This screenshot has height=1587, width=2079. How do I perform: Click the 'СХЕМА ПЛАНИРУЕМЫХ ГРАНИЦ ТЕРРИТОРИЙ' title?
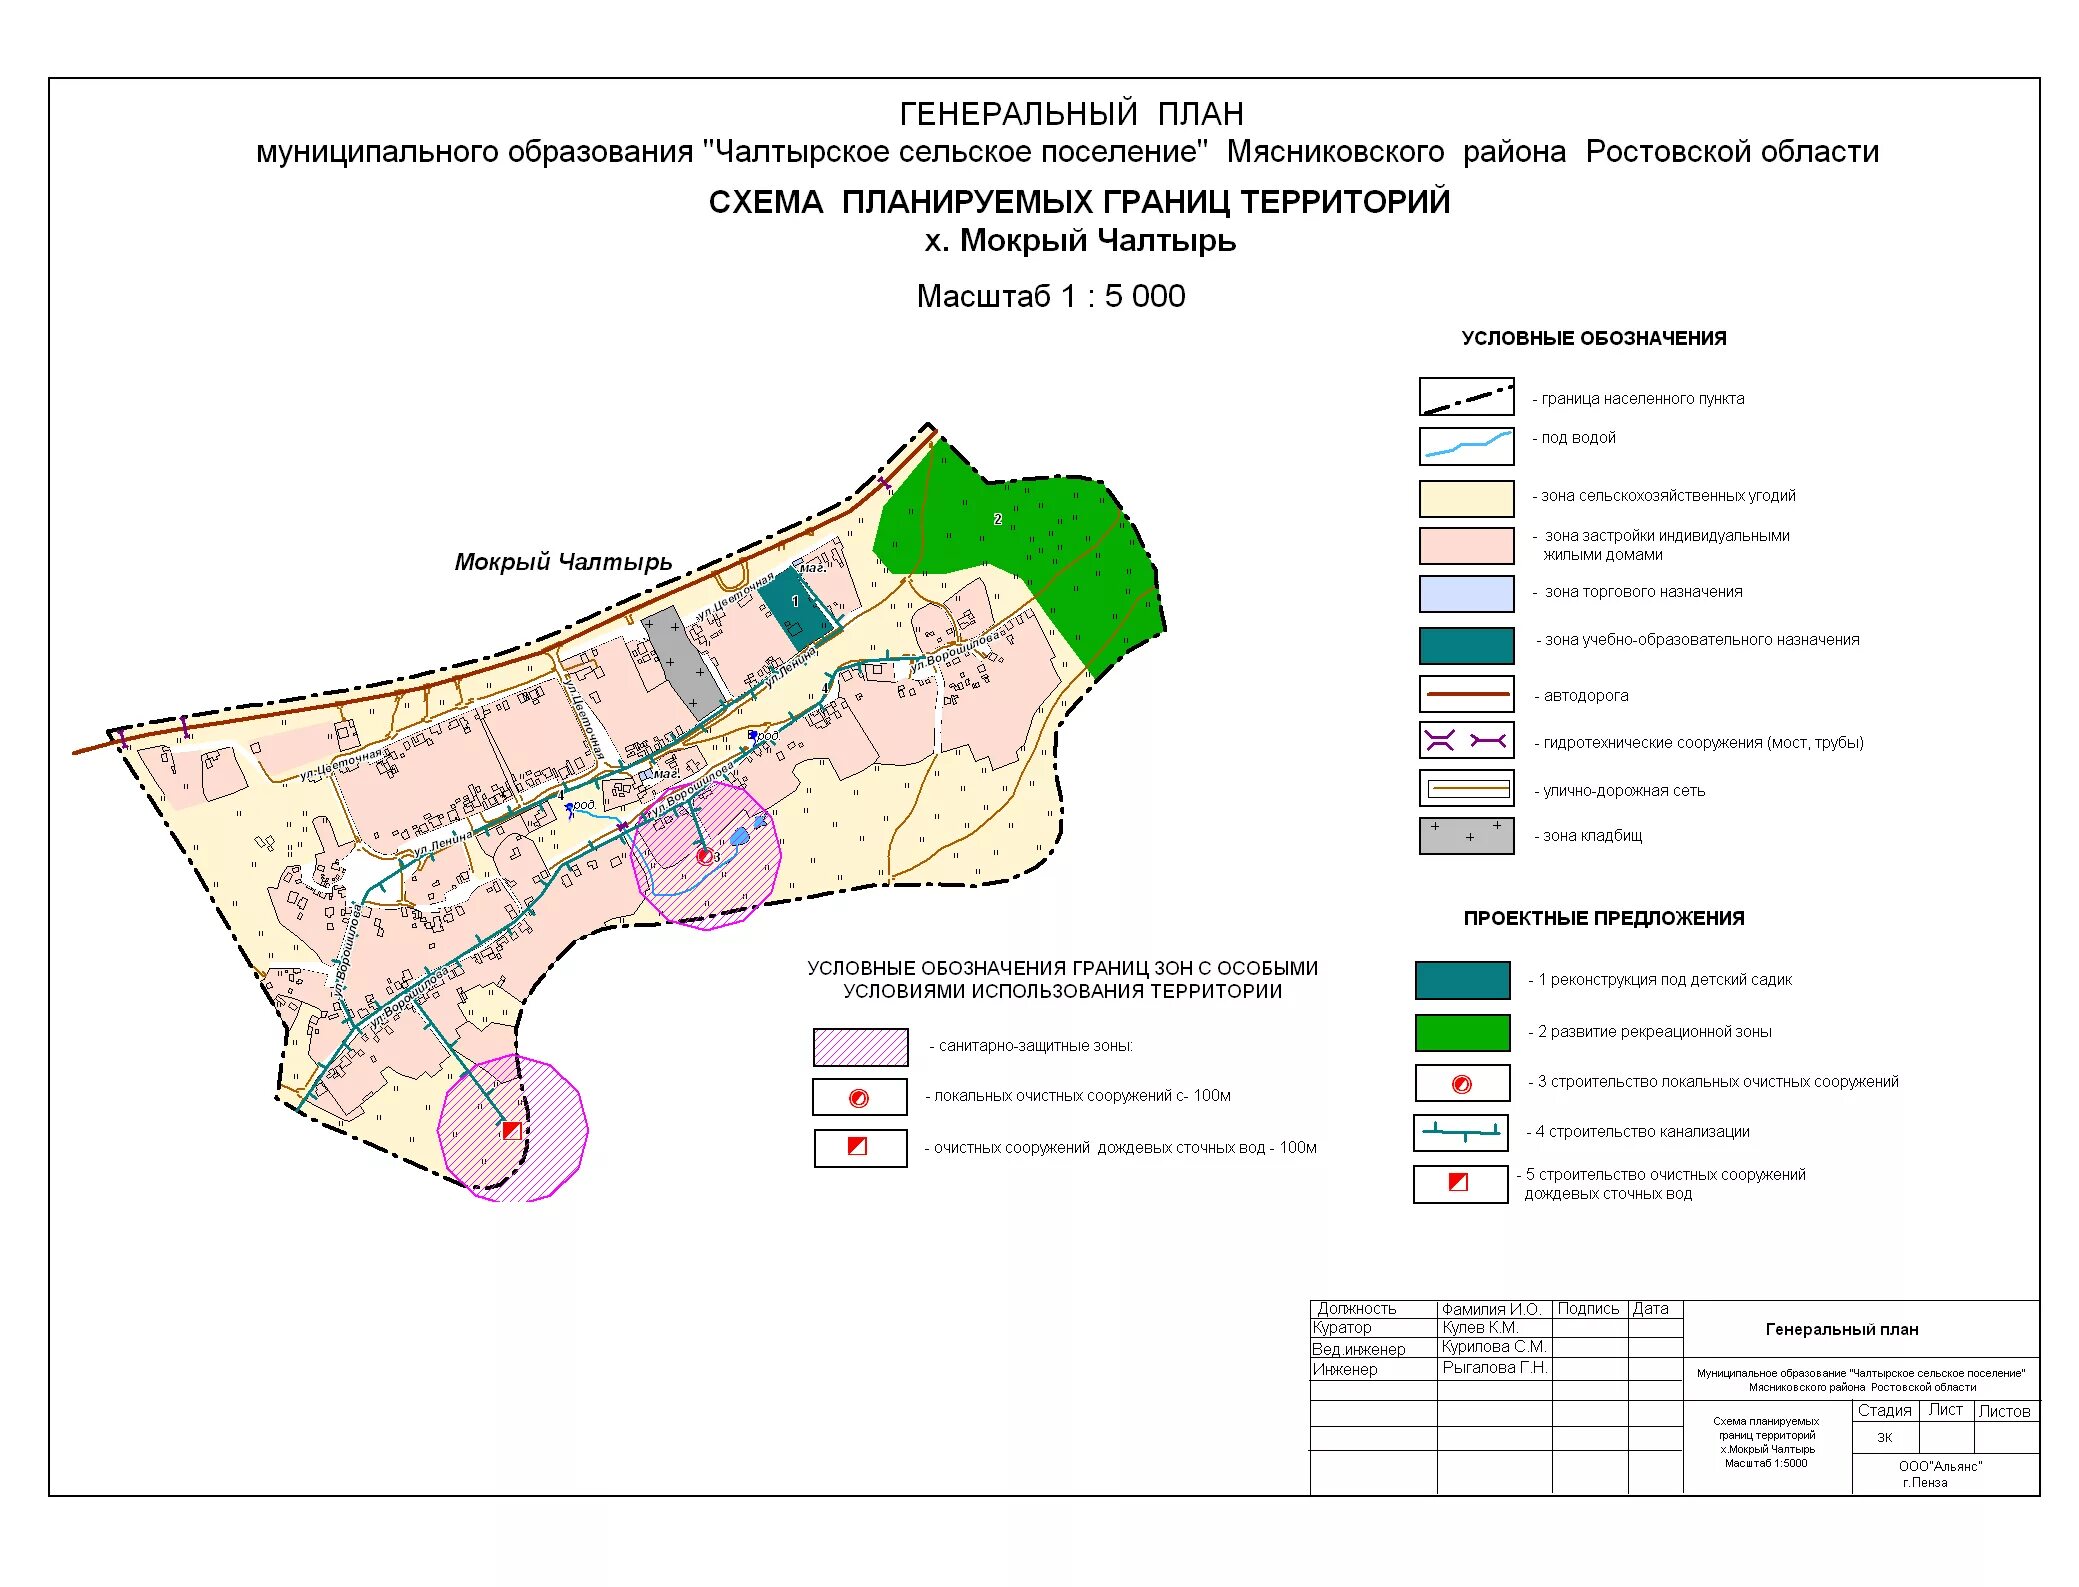1079,202
